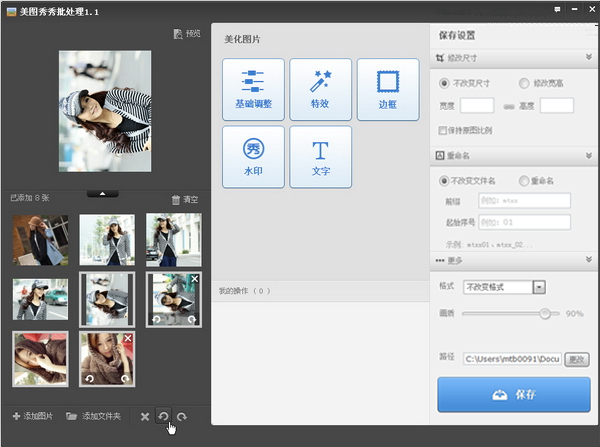Collapse the 重命名 section chevron
Viewport: 600px width, 447px height.
click(x=589, y=155)
